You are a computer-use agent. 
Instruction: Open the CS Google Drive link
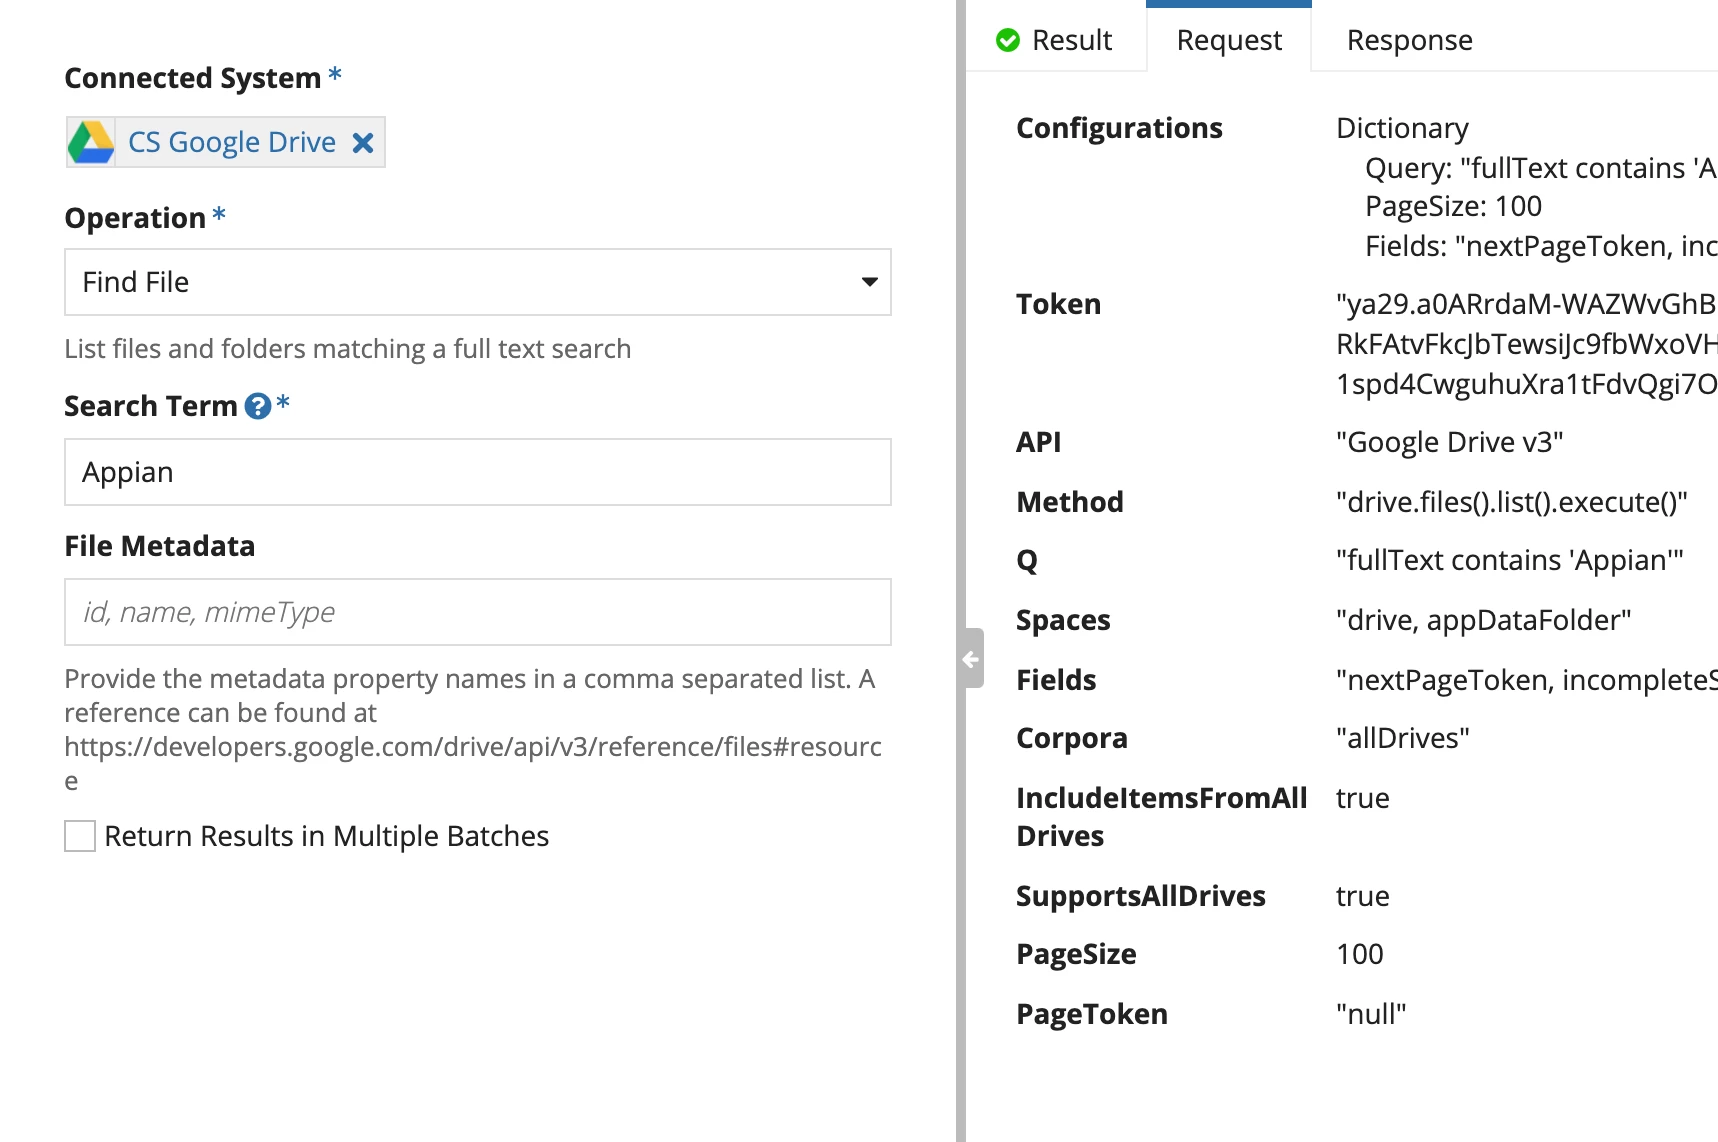(x=232, y=142)
